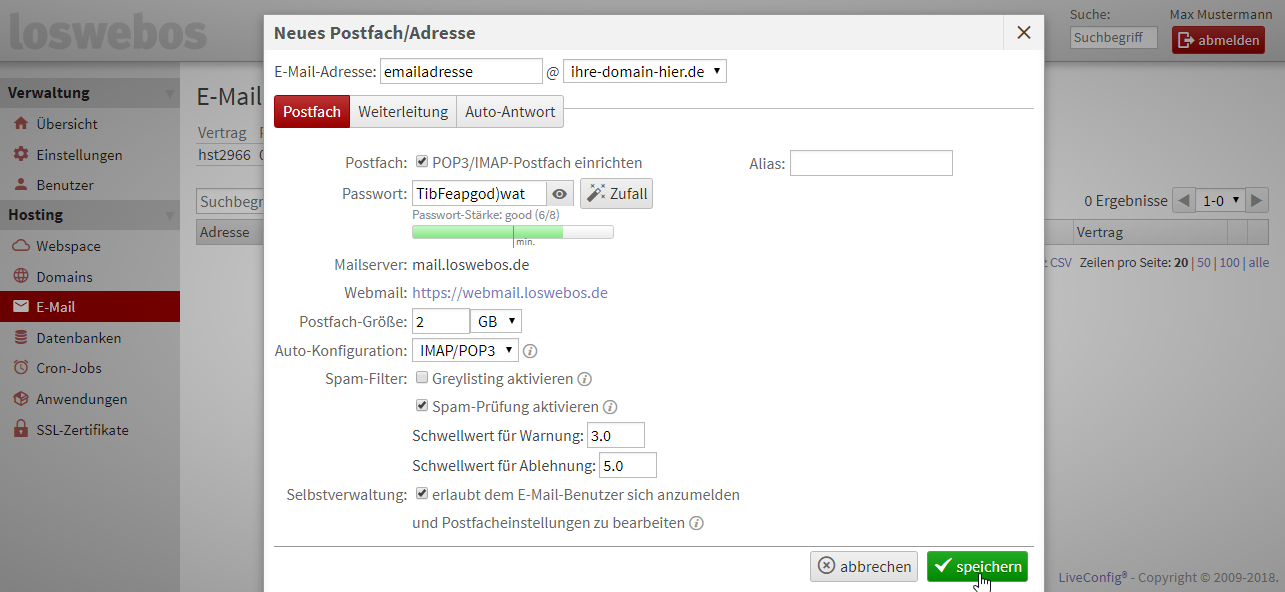Open the GB size unit dropdown
The image size is (1285, 592).
pyautogui.click(x=496, y=321)
